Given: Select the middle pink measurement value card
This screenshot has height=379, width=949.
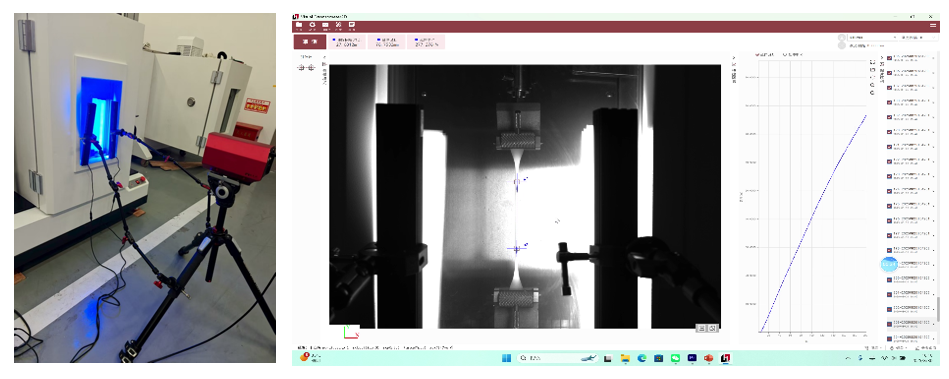Looking at the screenshot, I should tap(386, 42).
